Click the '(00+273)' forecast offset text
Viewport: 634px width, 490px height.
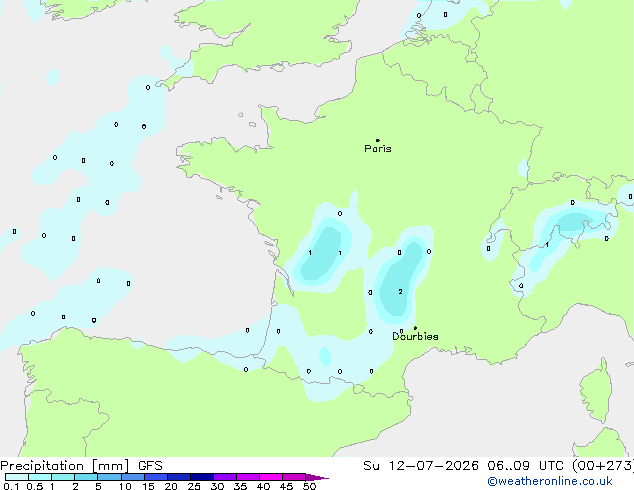click(x=603, y=466)
